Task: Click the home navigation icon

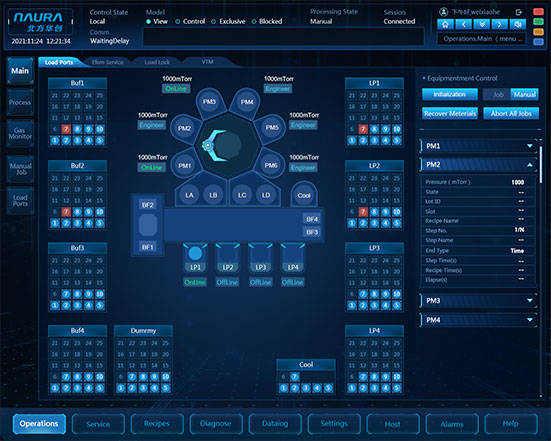Action: tap(445, 24)
